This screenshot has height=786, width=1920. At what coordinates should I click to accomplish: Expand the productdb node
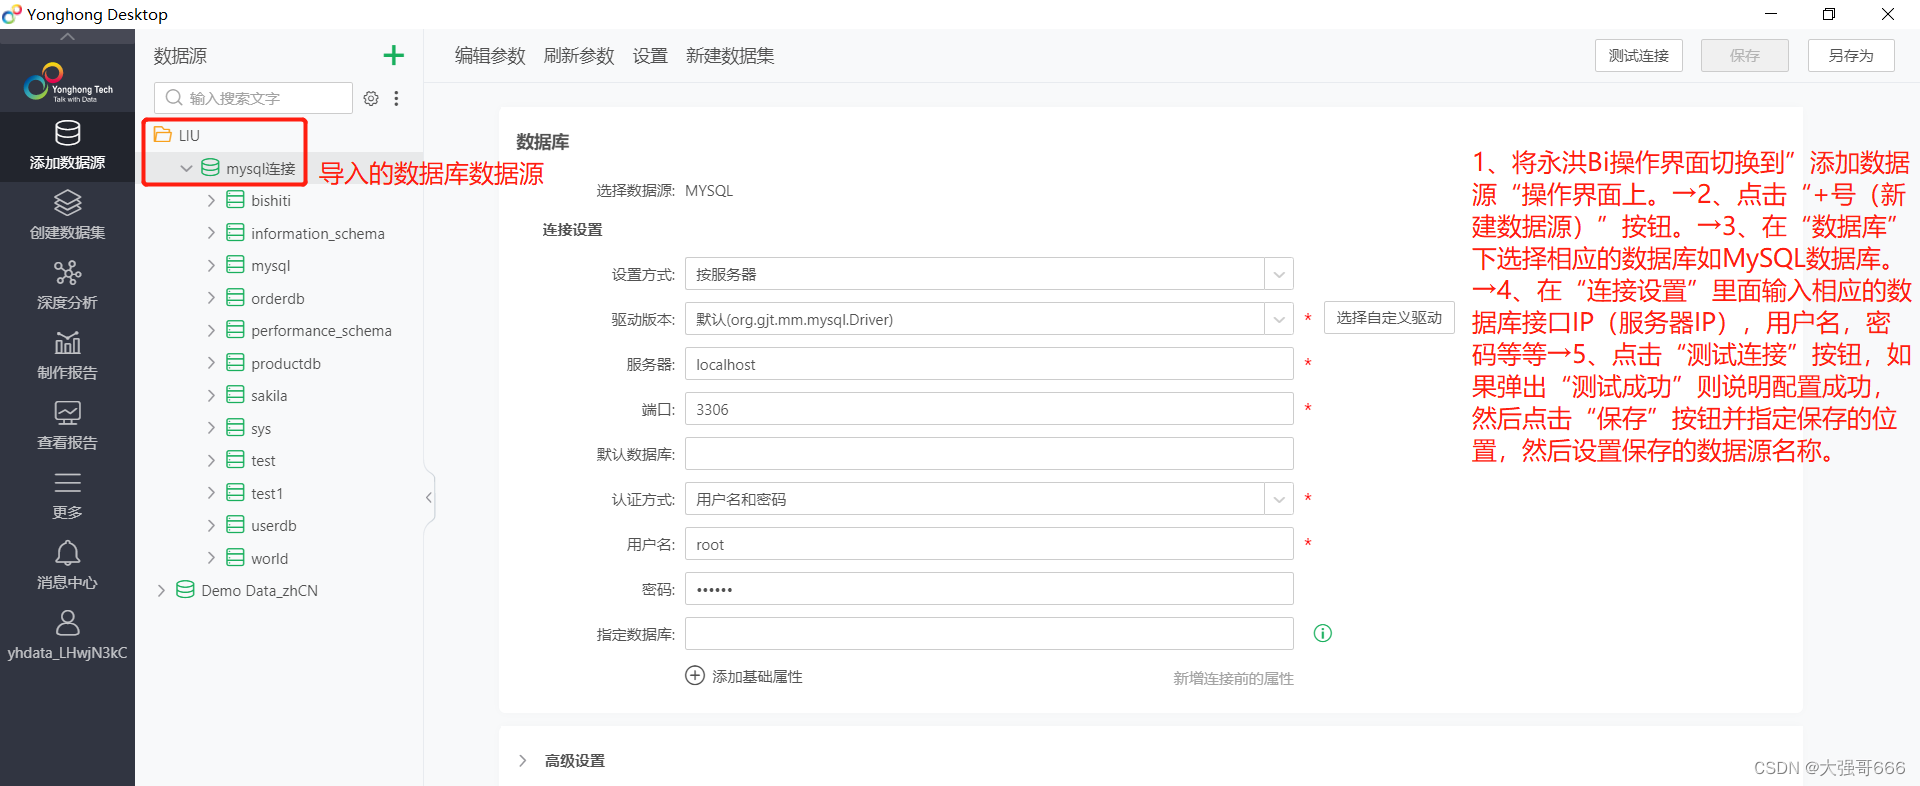[x=211, y=362]
